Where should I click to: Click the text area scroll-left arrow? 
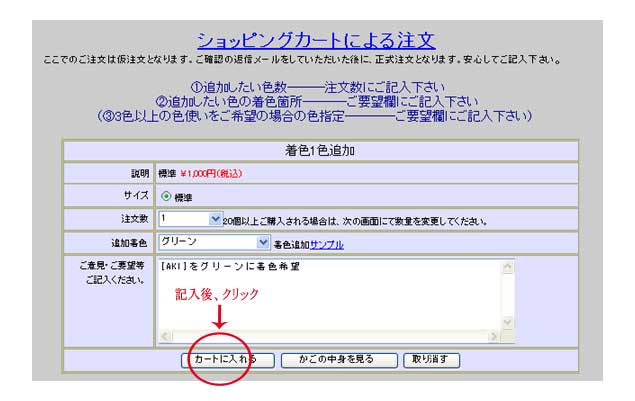tap(165, 336)
